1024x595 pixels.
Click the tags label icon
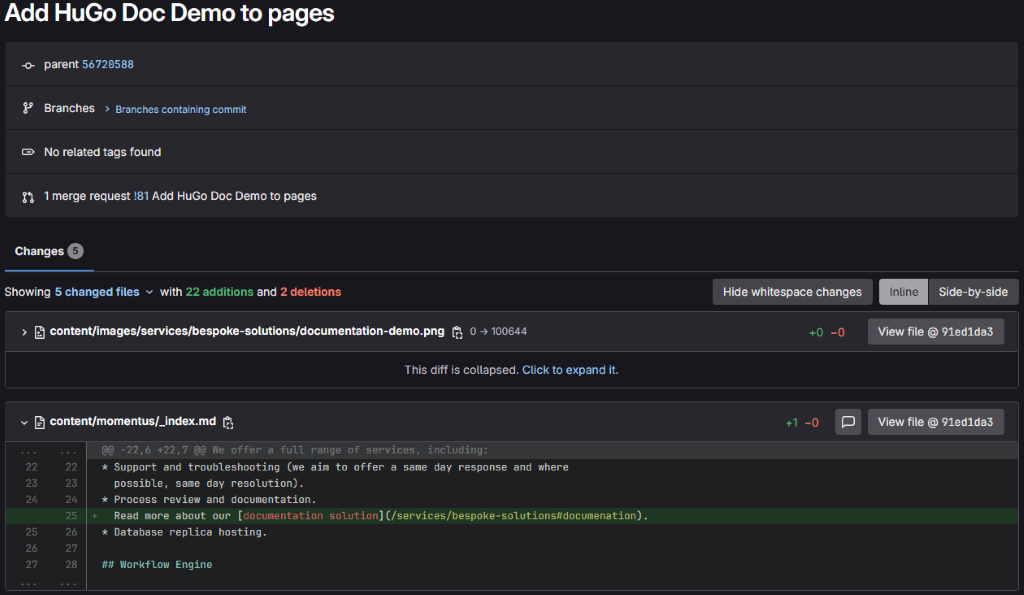(x=27, y=152)
